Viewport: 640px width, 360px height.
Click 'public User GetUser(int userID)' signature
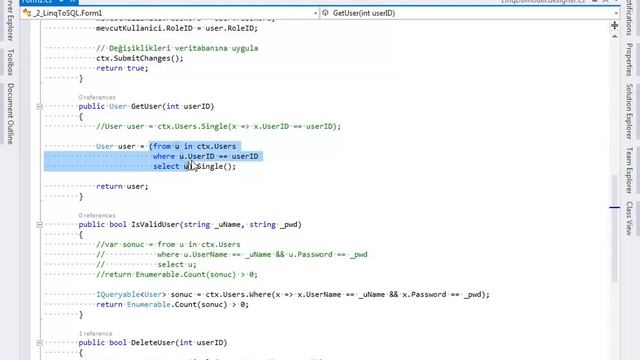tap(146, 107)
